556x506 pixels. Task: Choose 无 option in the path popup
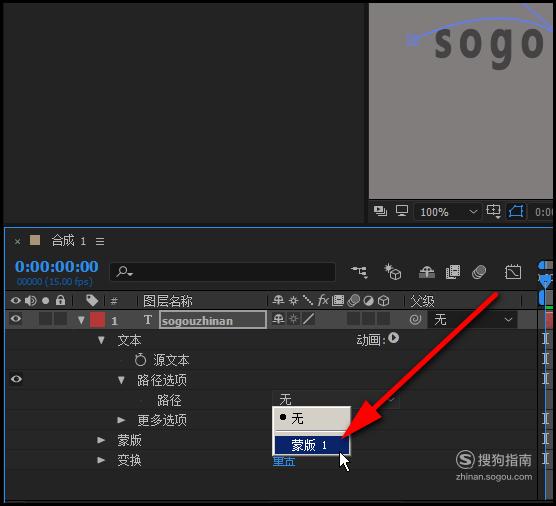pos(312,419)
